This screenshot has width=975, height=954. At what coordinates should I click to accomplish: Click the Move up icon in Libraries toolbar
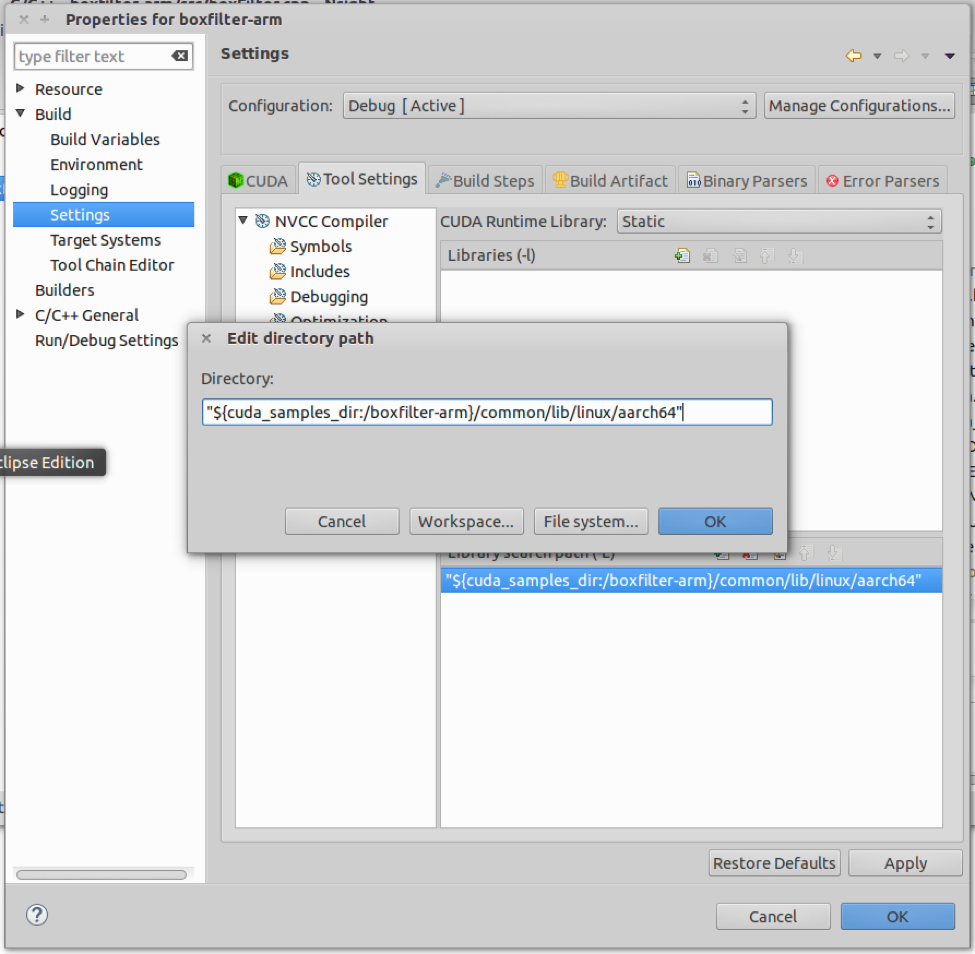click(766, 256)
